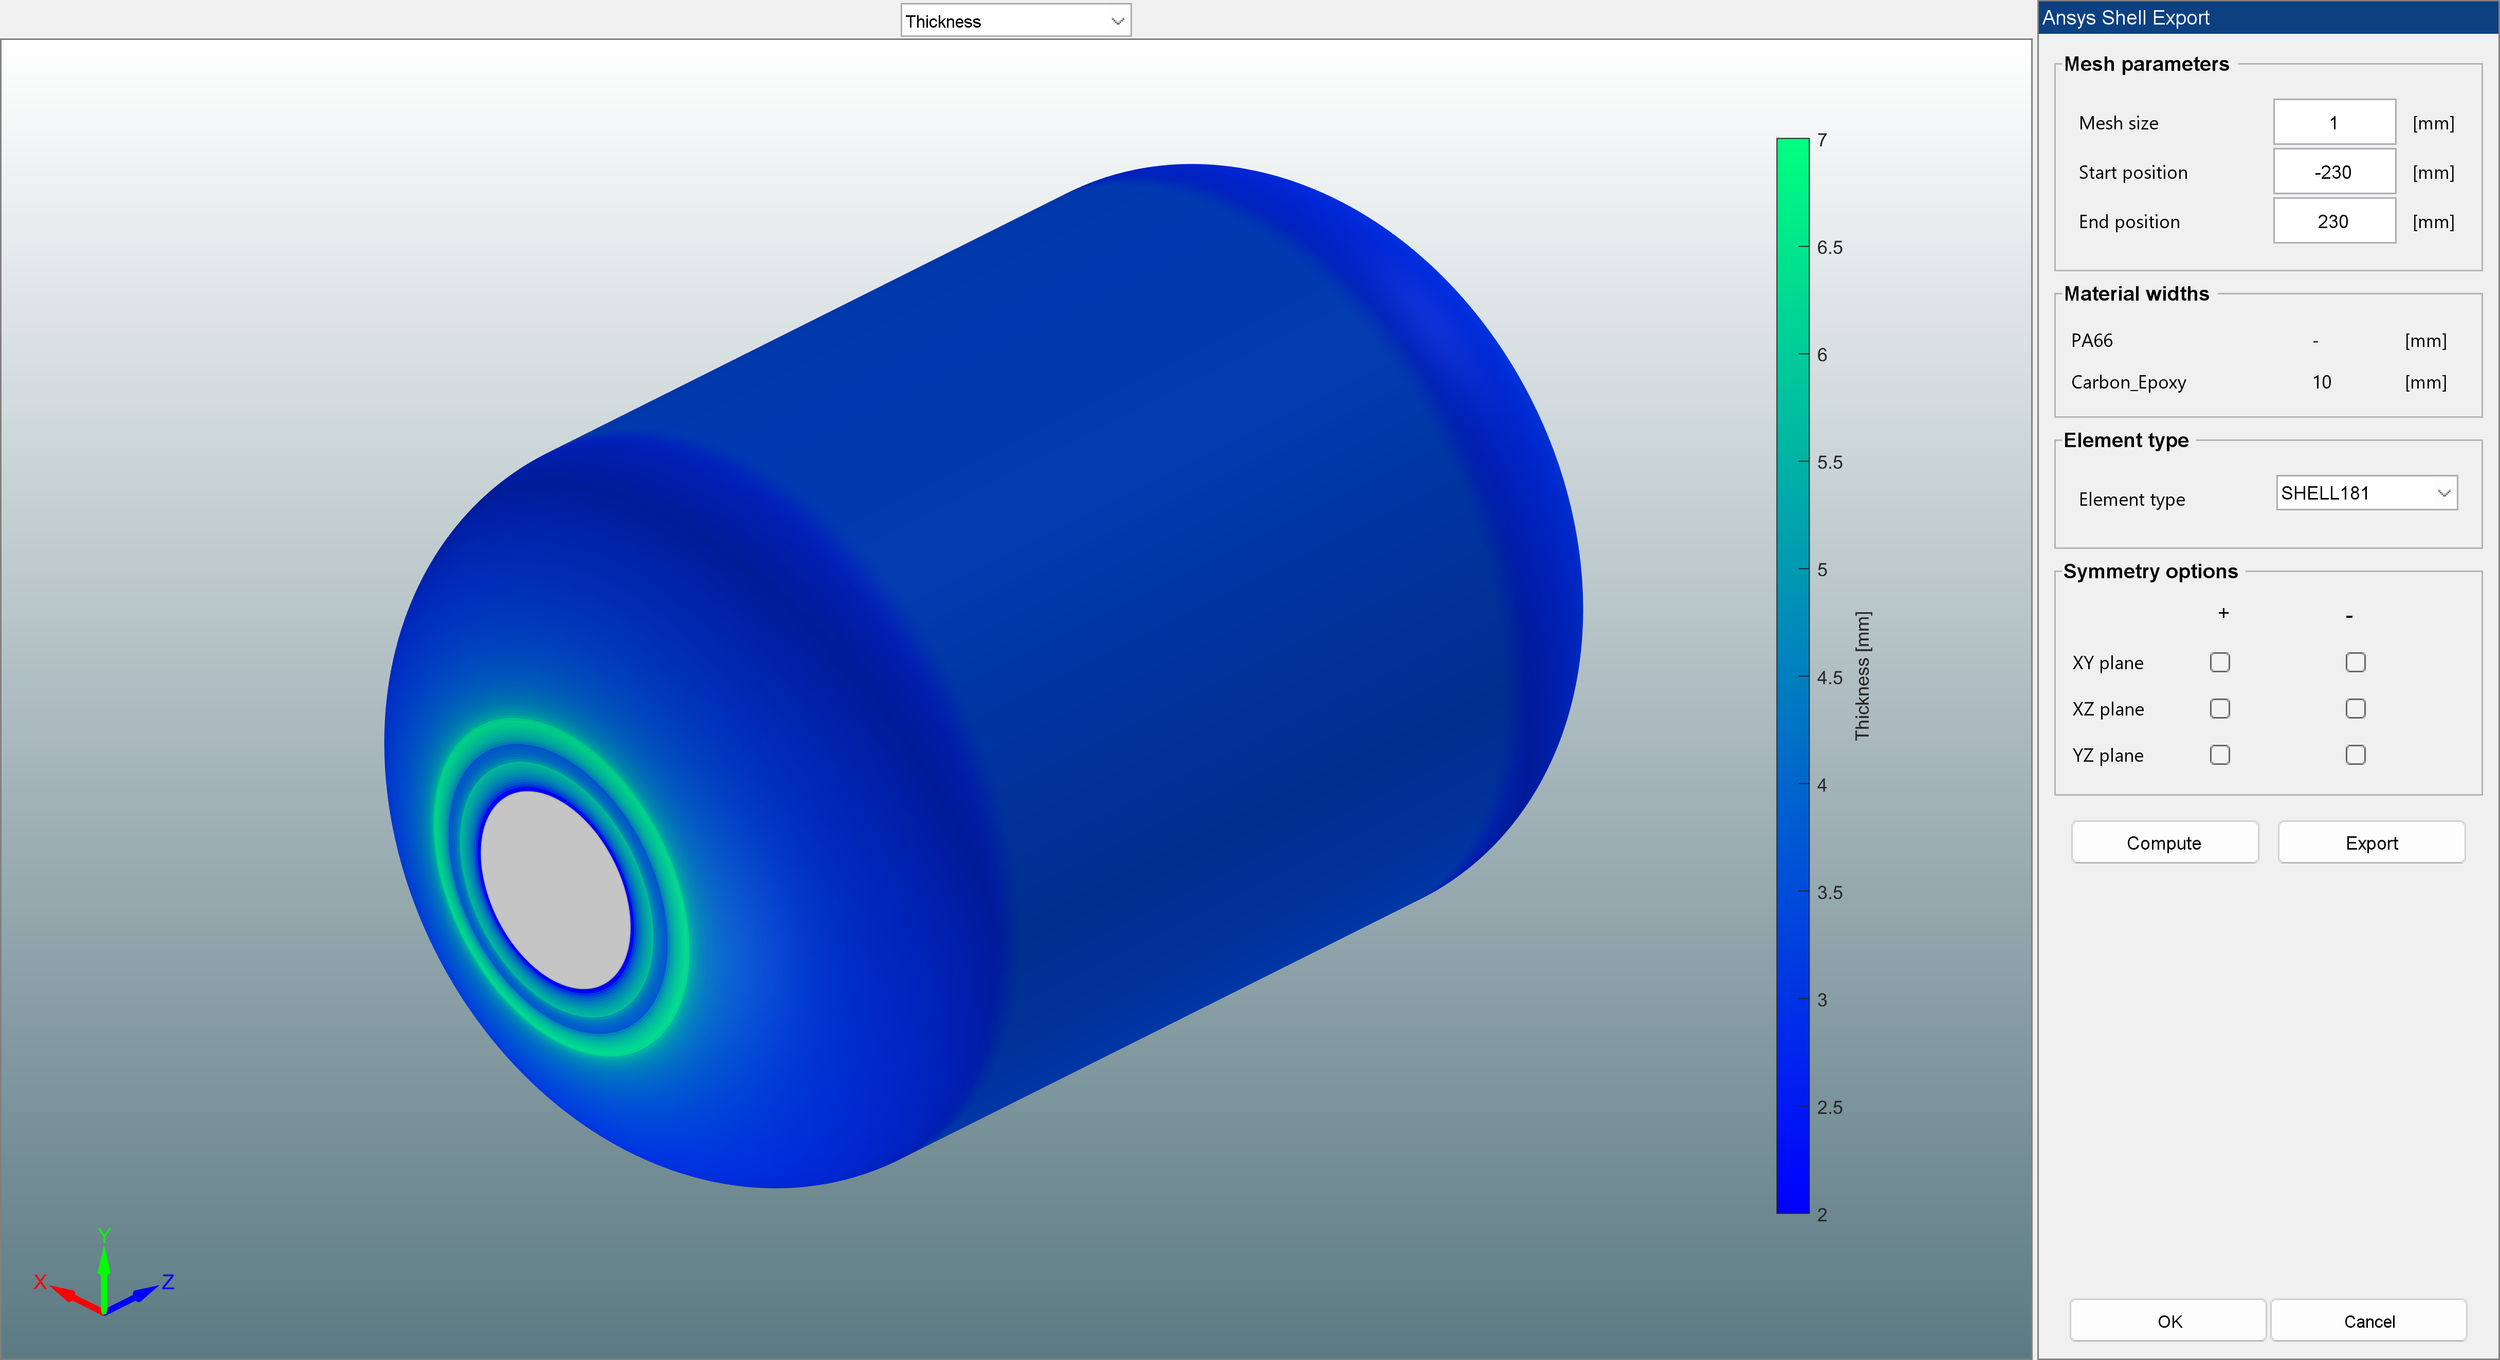Check YZ plane negative symmetry box
2500x1360 pixels.
click(x=2355, y=755)
